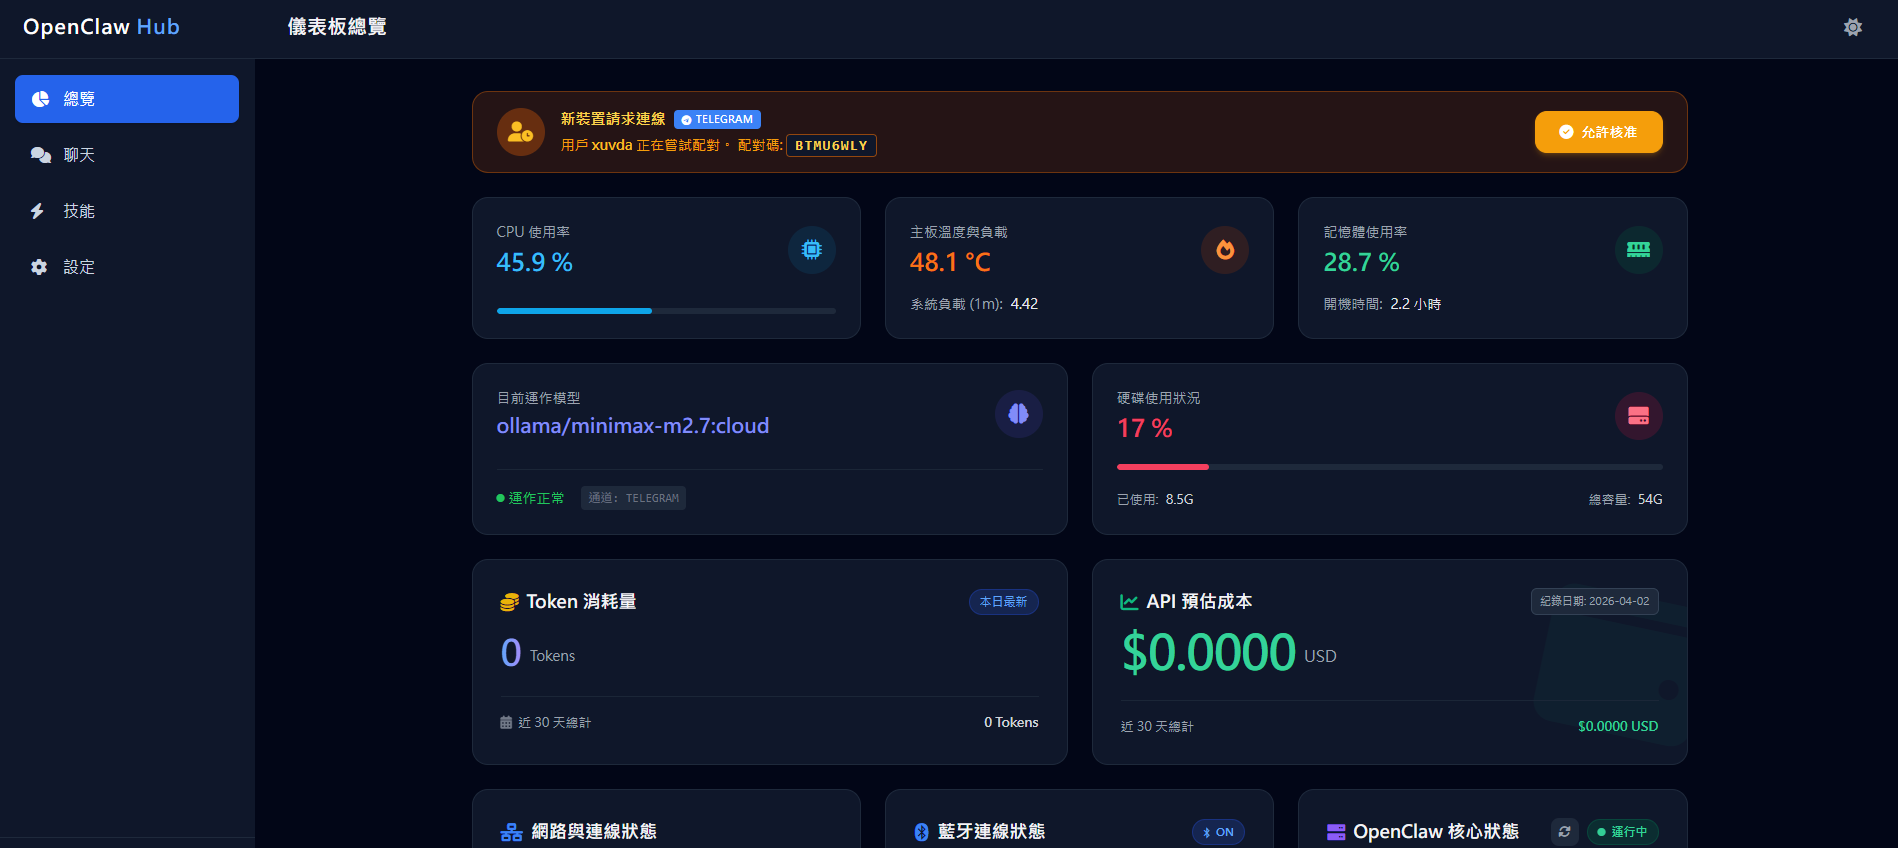Click the memory RAM icon
1898x848 pixels.
(x=1639, y=250)
